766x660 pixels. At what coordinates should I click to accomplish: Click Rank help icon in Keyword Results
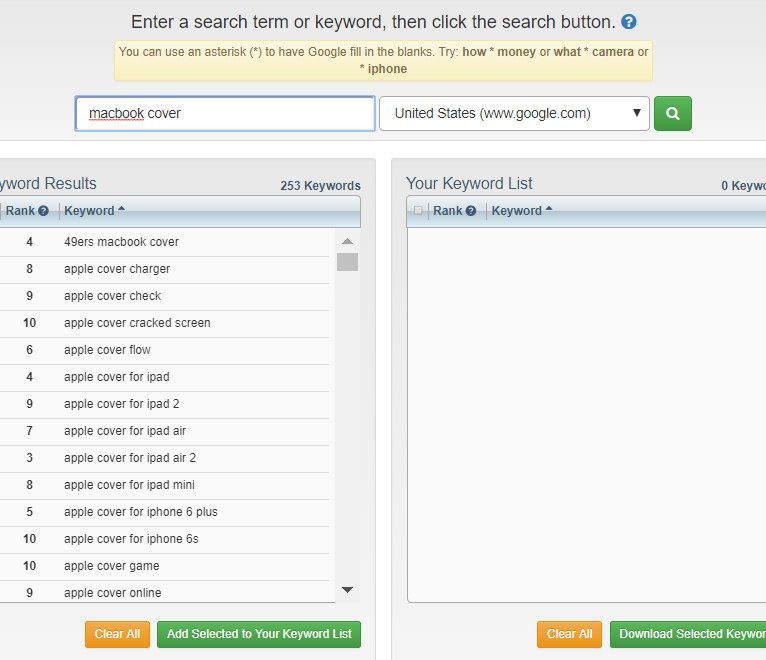pyautogui.click(x=43, y=211)
